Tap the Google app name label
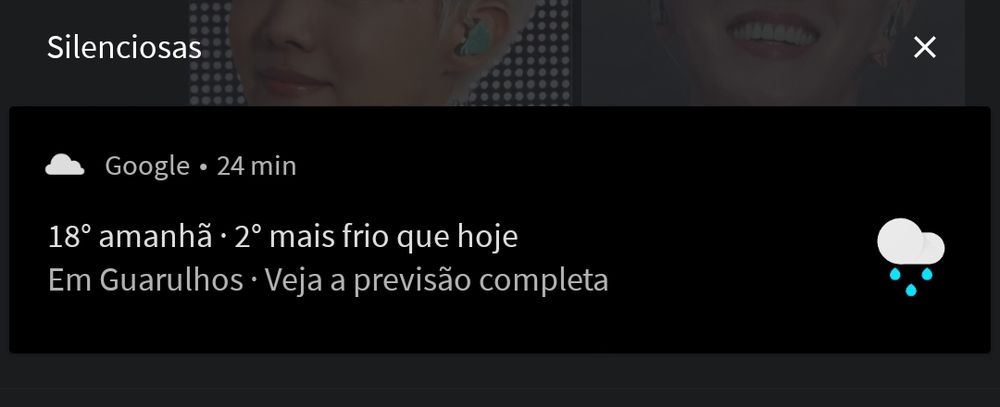The width and height of the screenshot is (1000, 407). 147,166
